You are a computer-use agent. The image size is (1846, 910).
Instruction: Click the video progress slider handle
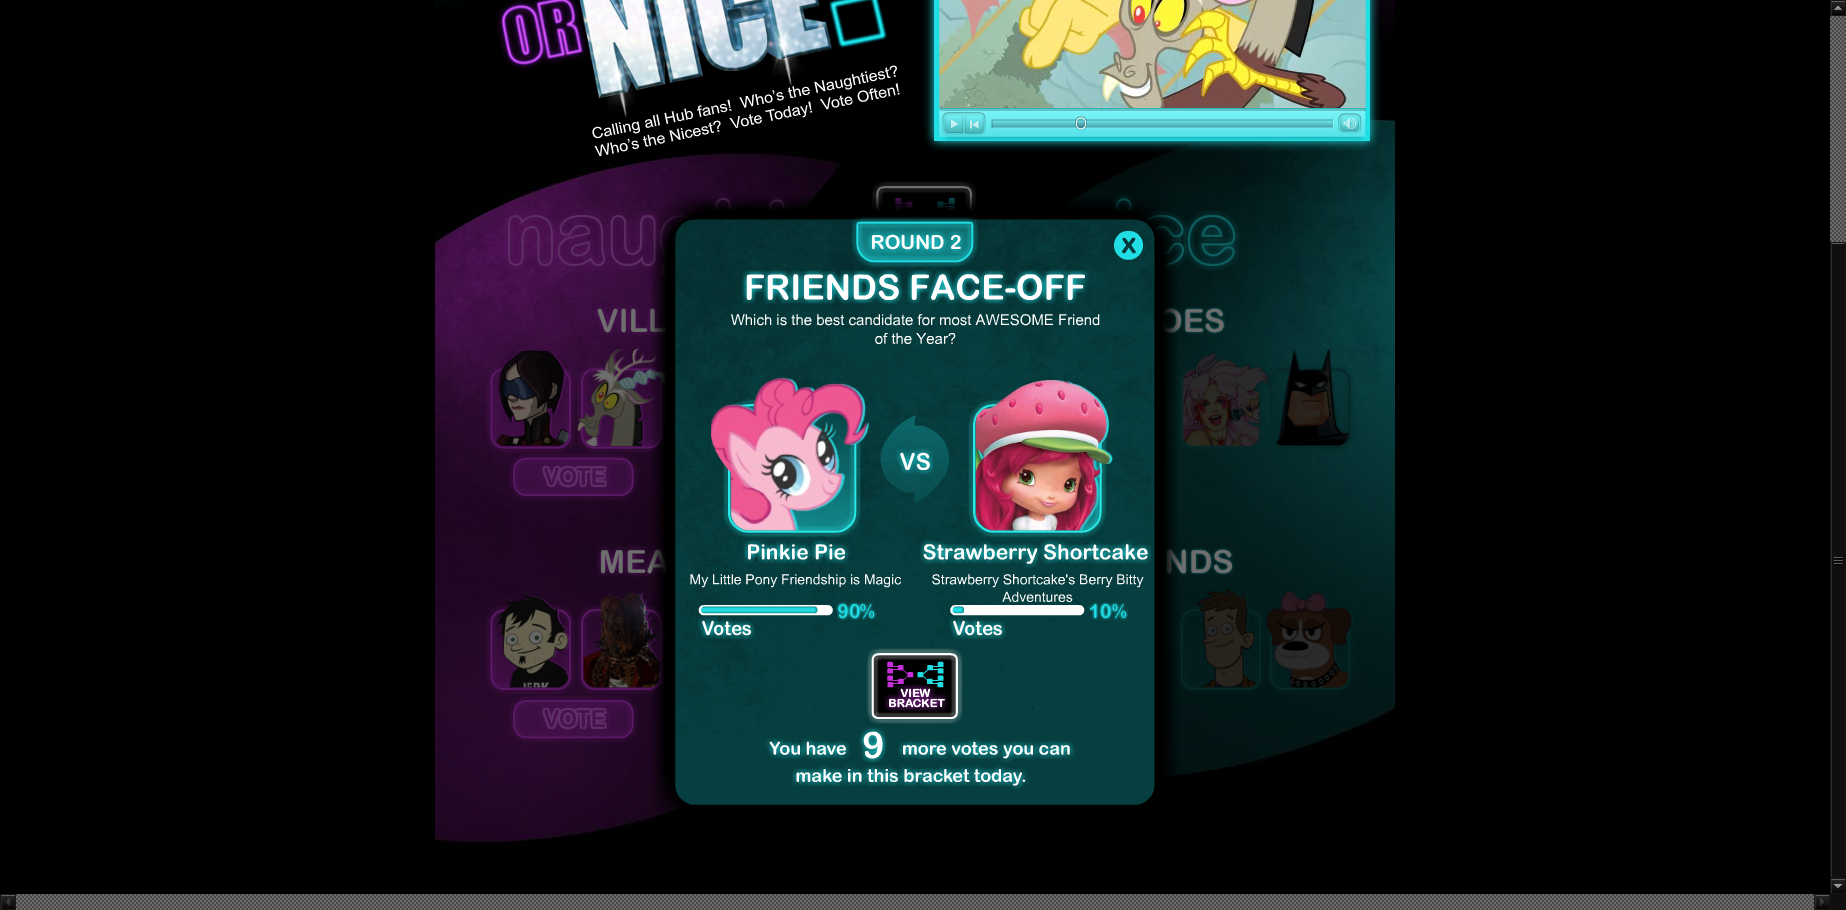pyautogui.click(x=1080, y=123)
